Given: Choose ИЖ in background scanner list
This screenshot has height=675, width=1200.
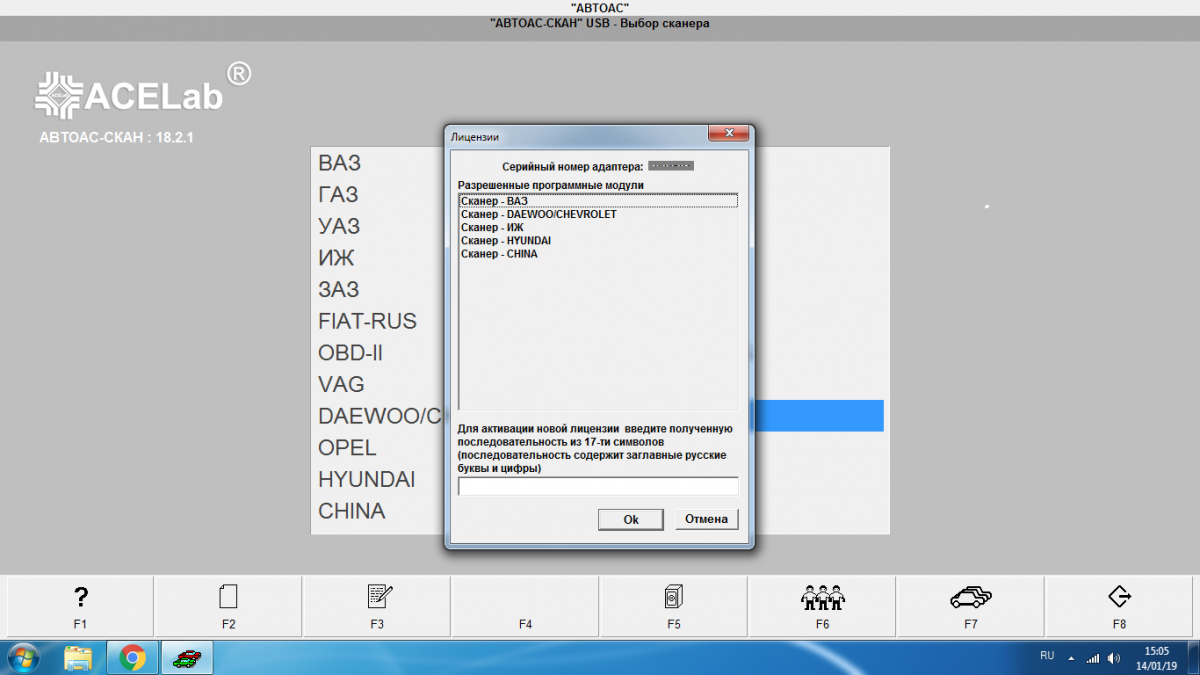Looking at the screenshot, I should click(336, 258).
